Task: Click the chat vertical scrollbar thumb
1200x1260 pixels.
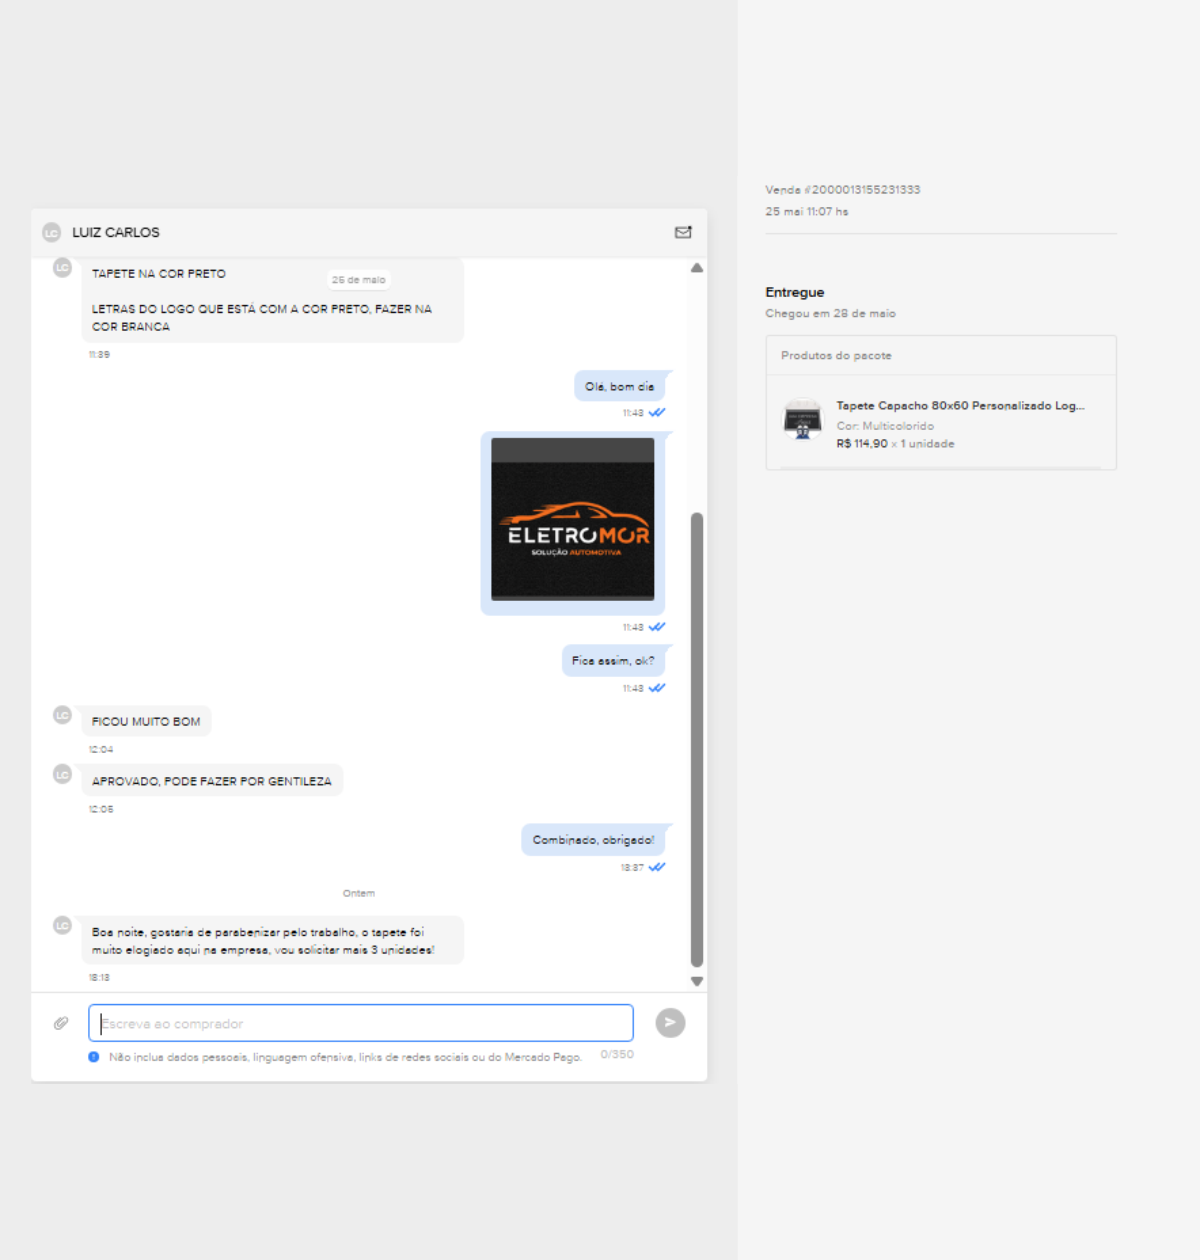Action: point(697,740)
